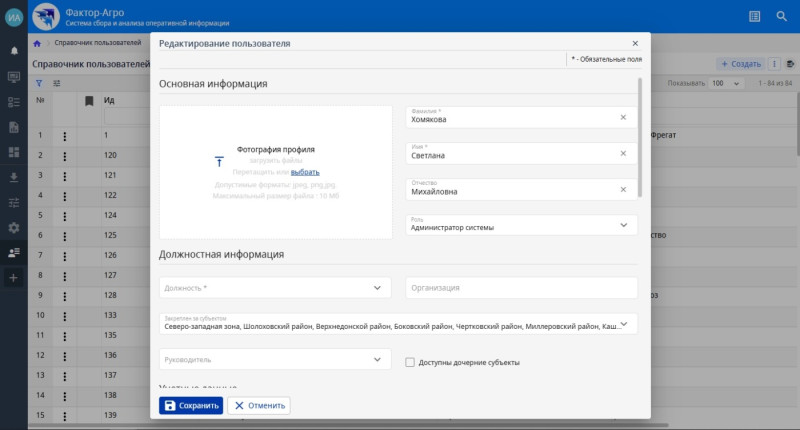
Task: Clear the Имя field value Светлана
Action: coord(622,153)
